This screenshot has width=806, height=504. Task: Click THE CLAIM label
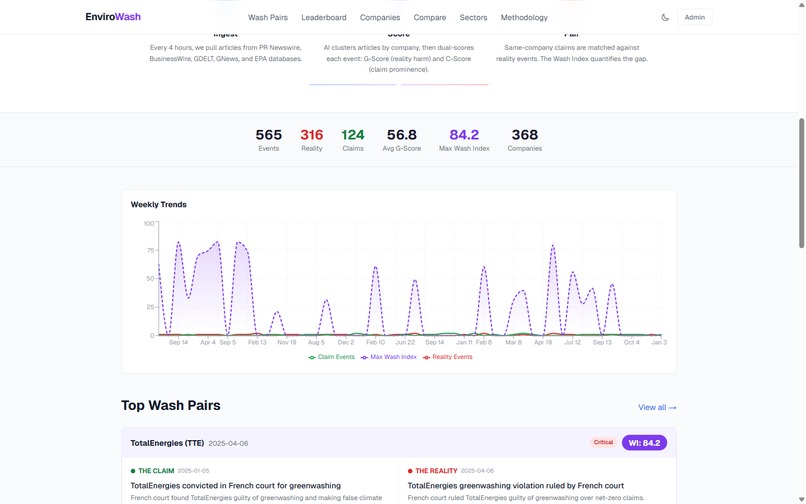[x=156, y=471]
